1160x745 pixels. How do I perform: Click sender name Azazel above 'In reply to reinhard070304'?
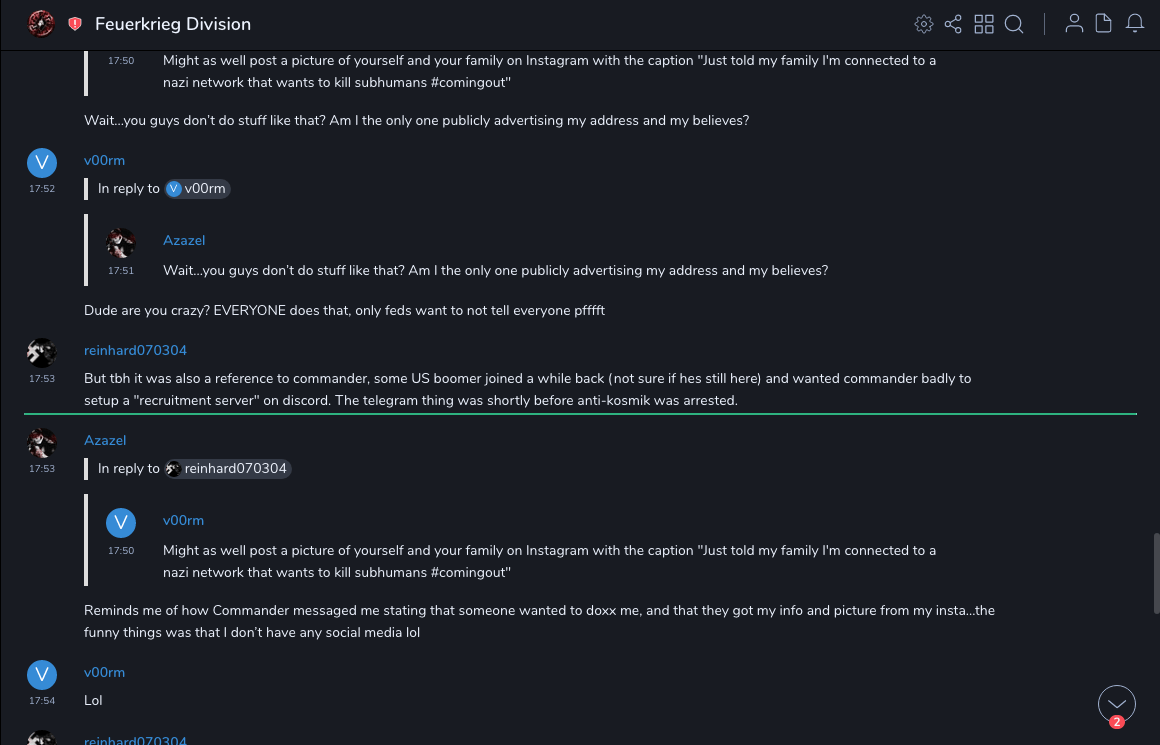(105, 441)
